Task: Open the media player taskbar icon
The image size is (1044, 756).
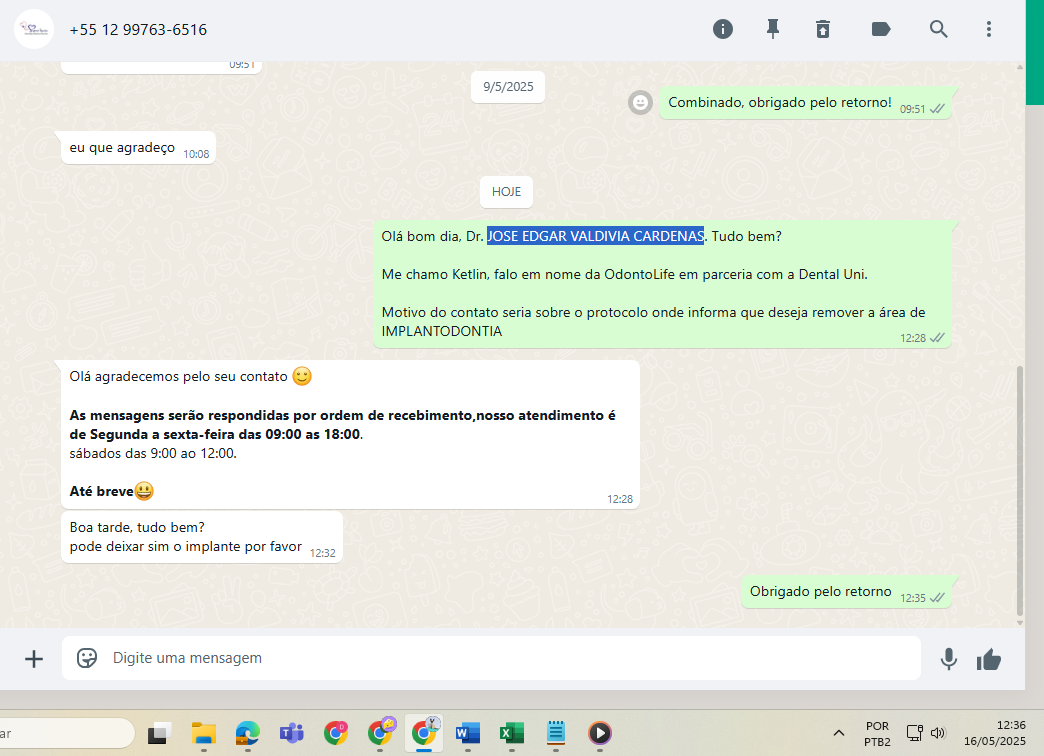Action: [x=599, y=733]
